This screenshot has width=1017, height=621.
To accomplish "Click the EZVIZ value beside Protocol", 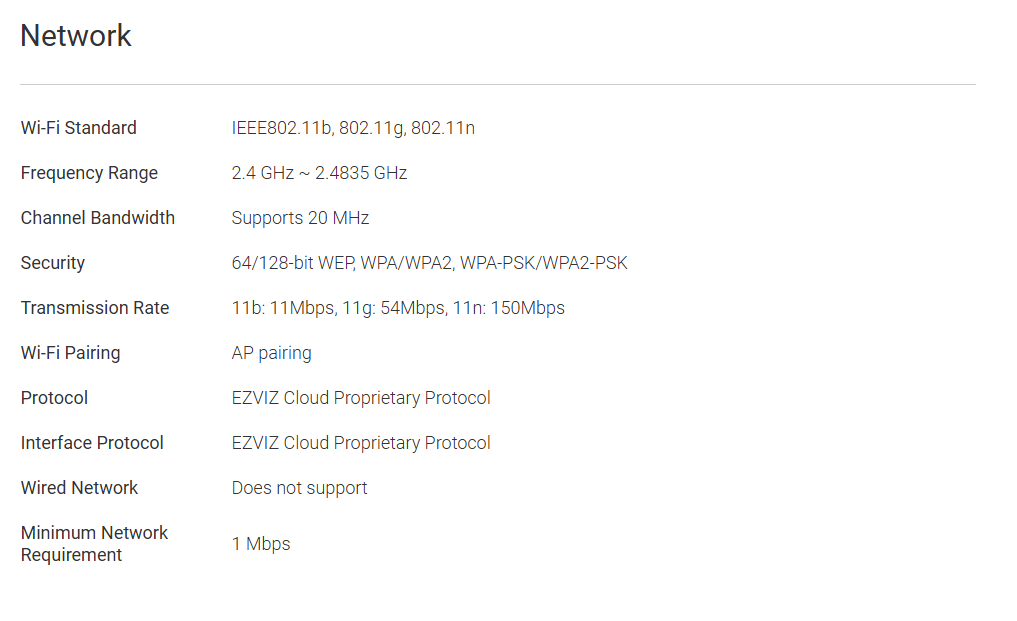I will [361, 398].
